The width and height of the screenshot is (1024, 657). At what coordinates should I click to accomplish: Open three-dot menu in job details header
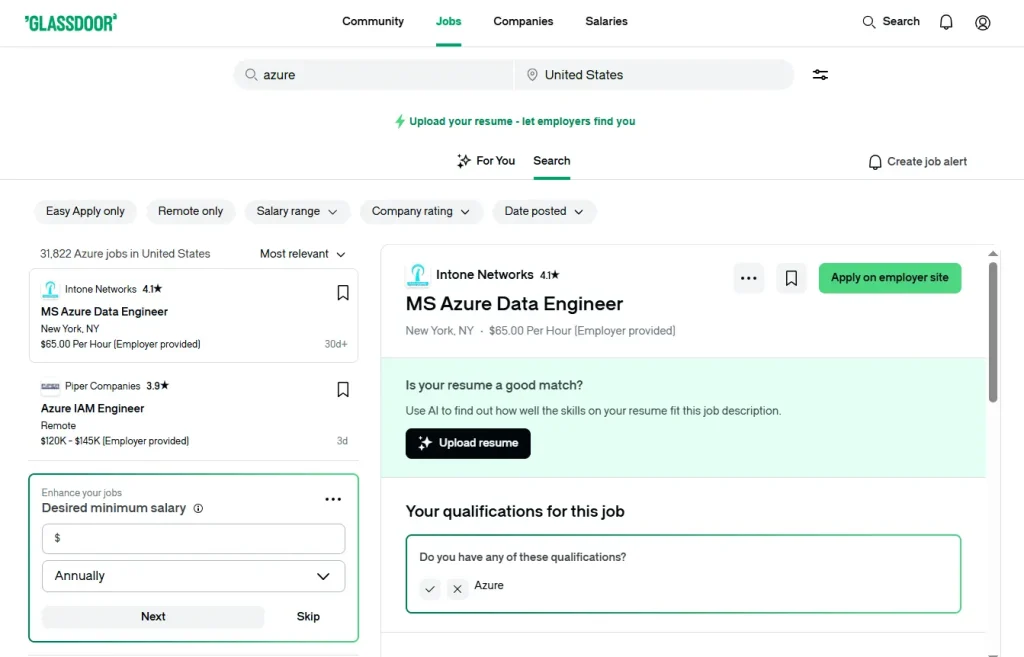749,278
